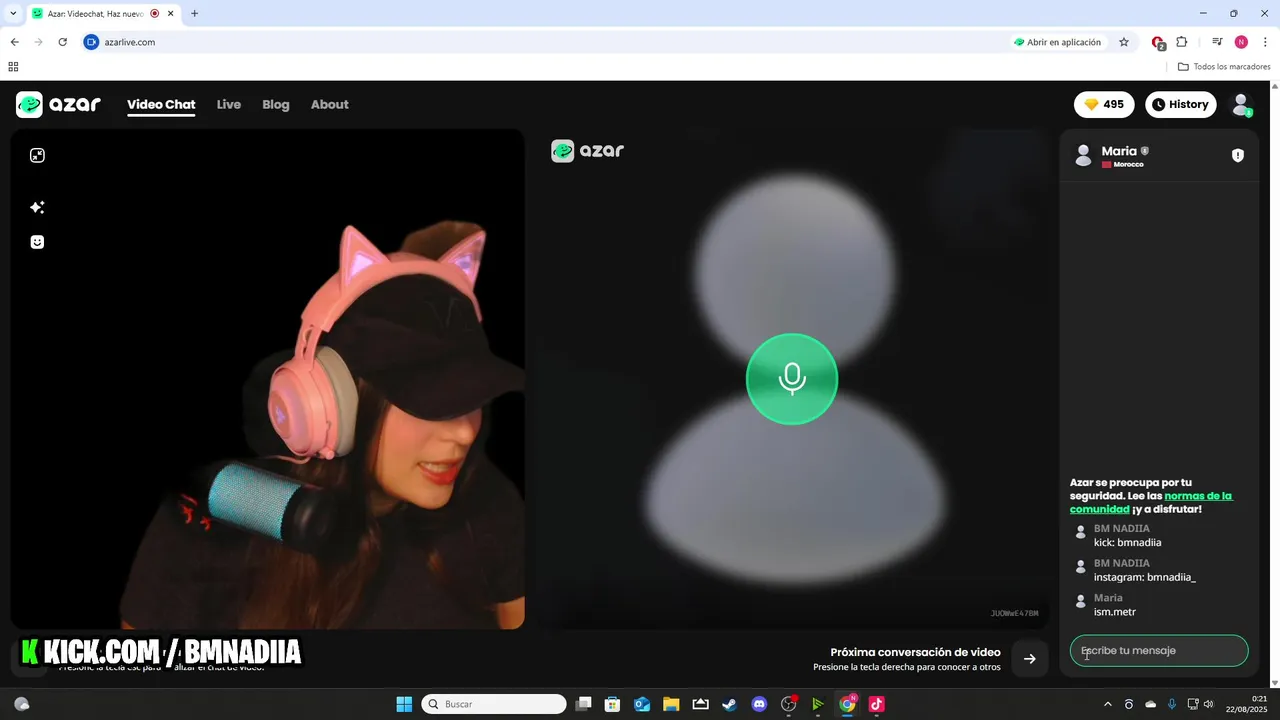Open TikTok app from the taskbar
The image size is (1280, 720).
coord(877,704)
